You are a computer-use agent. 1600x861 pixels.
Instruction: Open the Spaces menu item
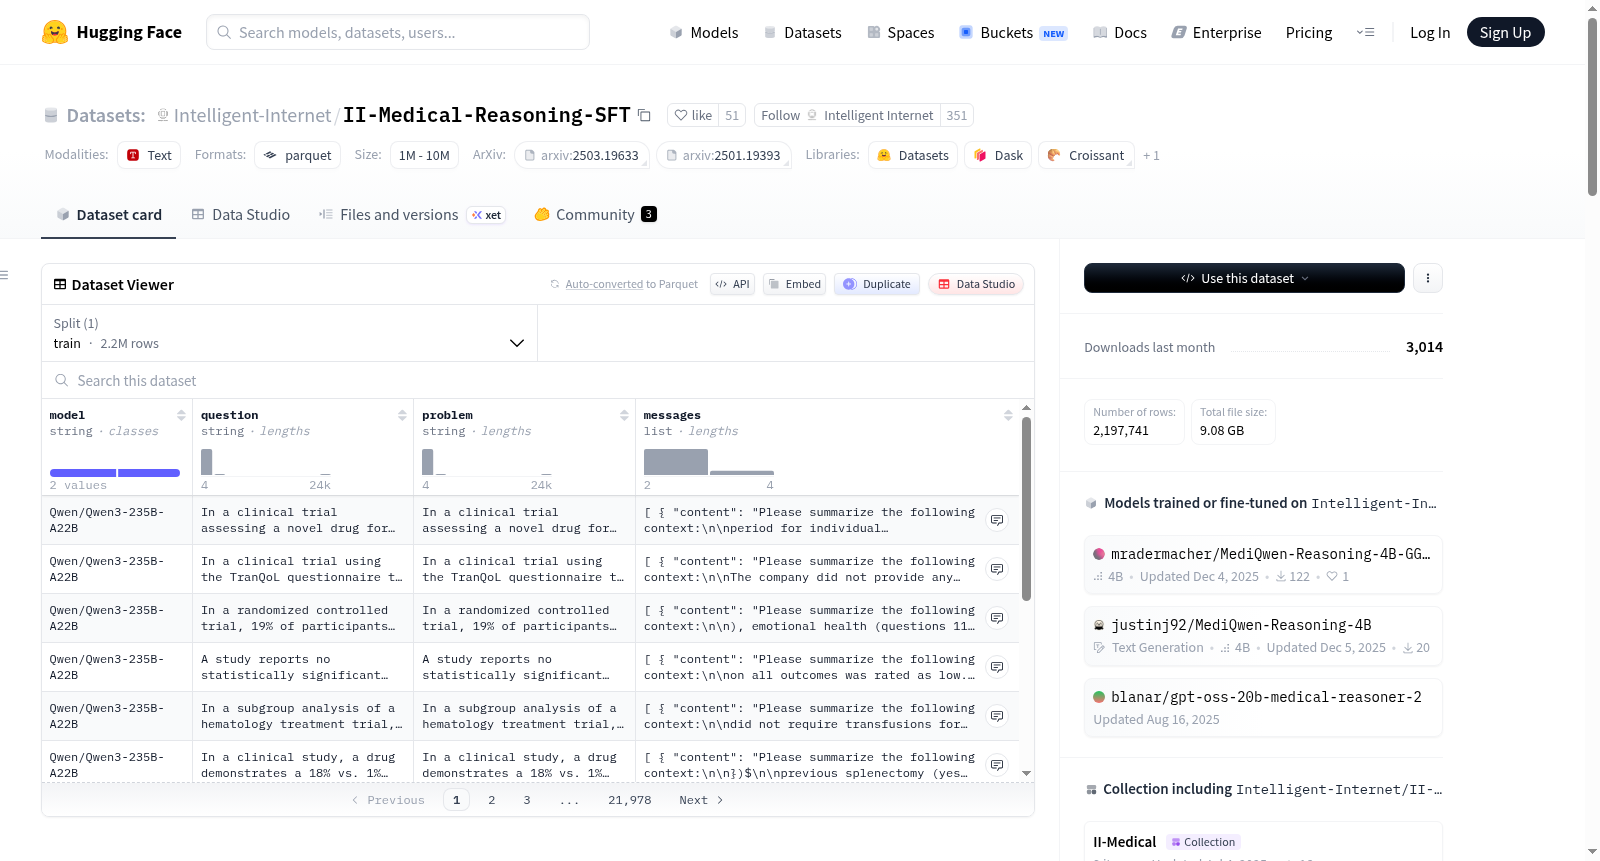pos(900,32)
